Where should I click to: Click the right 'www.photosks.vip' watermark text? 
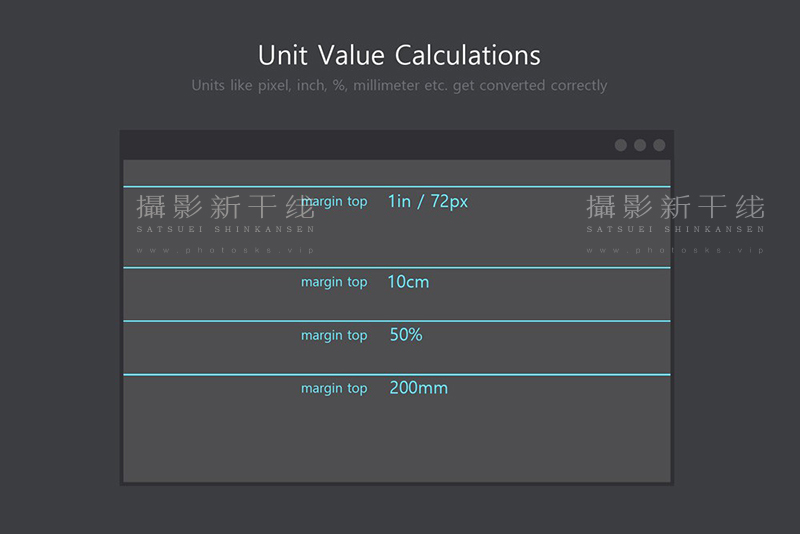676,250
